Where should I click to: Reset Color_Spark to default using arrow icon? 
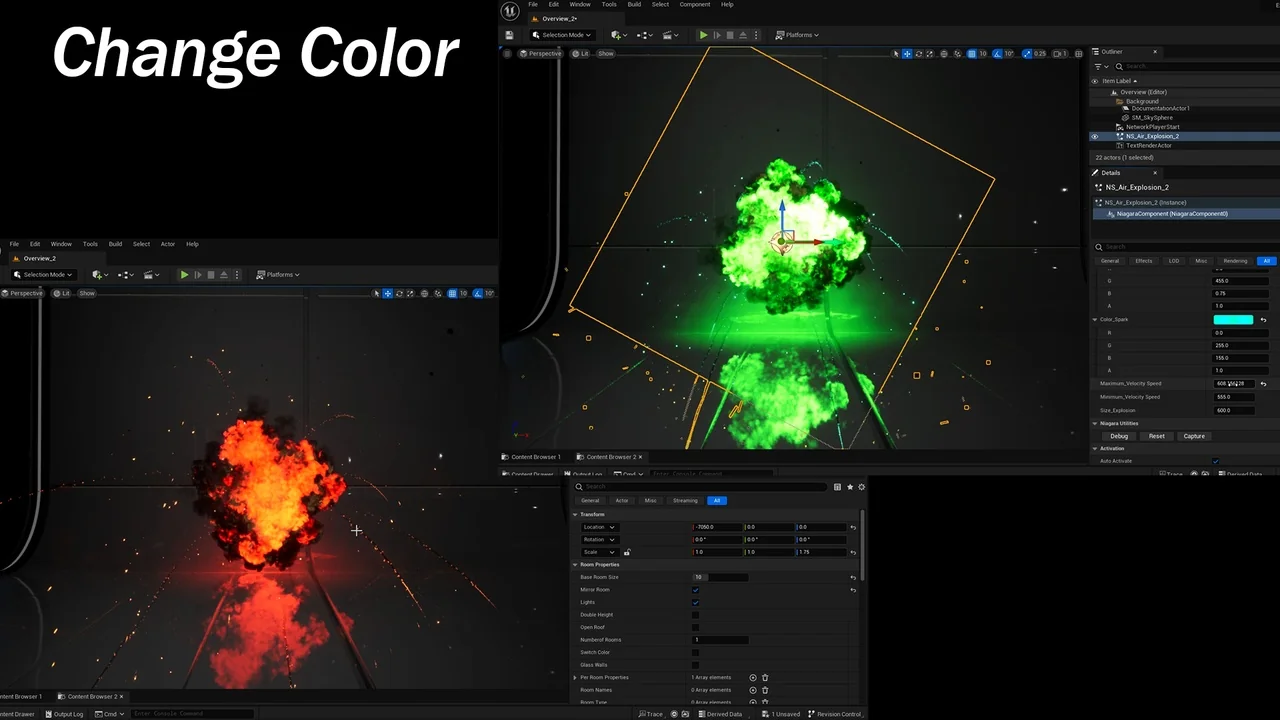pyautogui.click(x=1263, y=320)
